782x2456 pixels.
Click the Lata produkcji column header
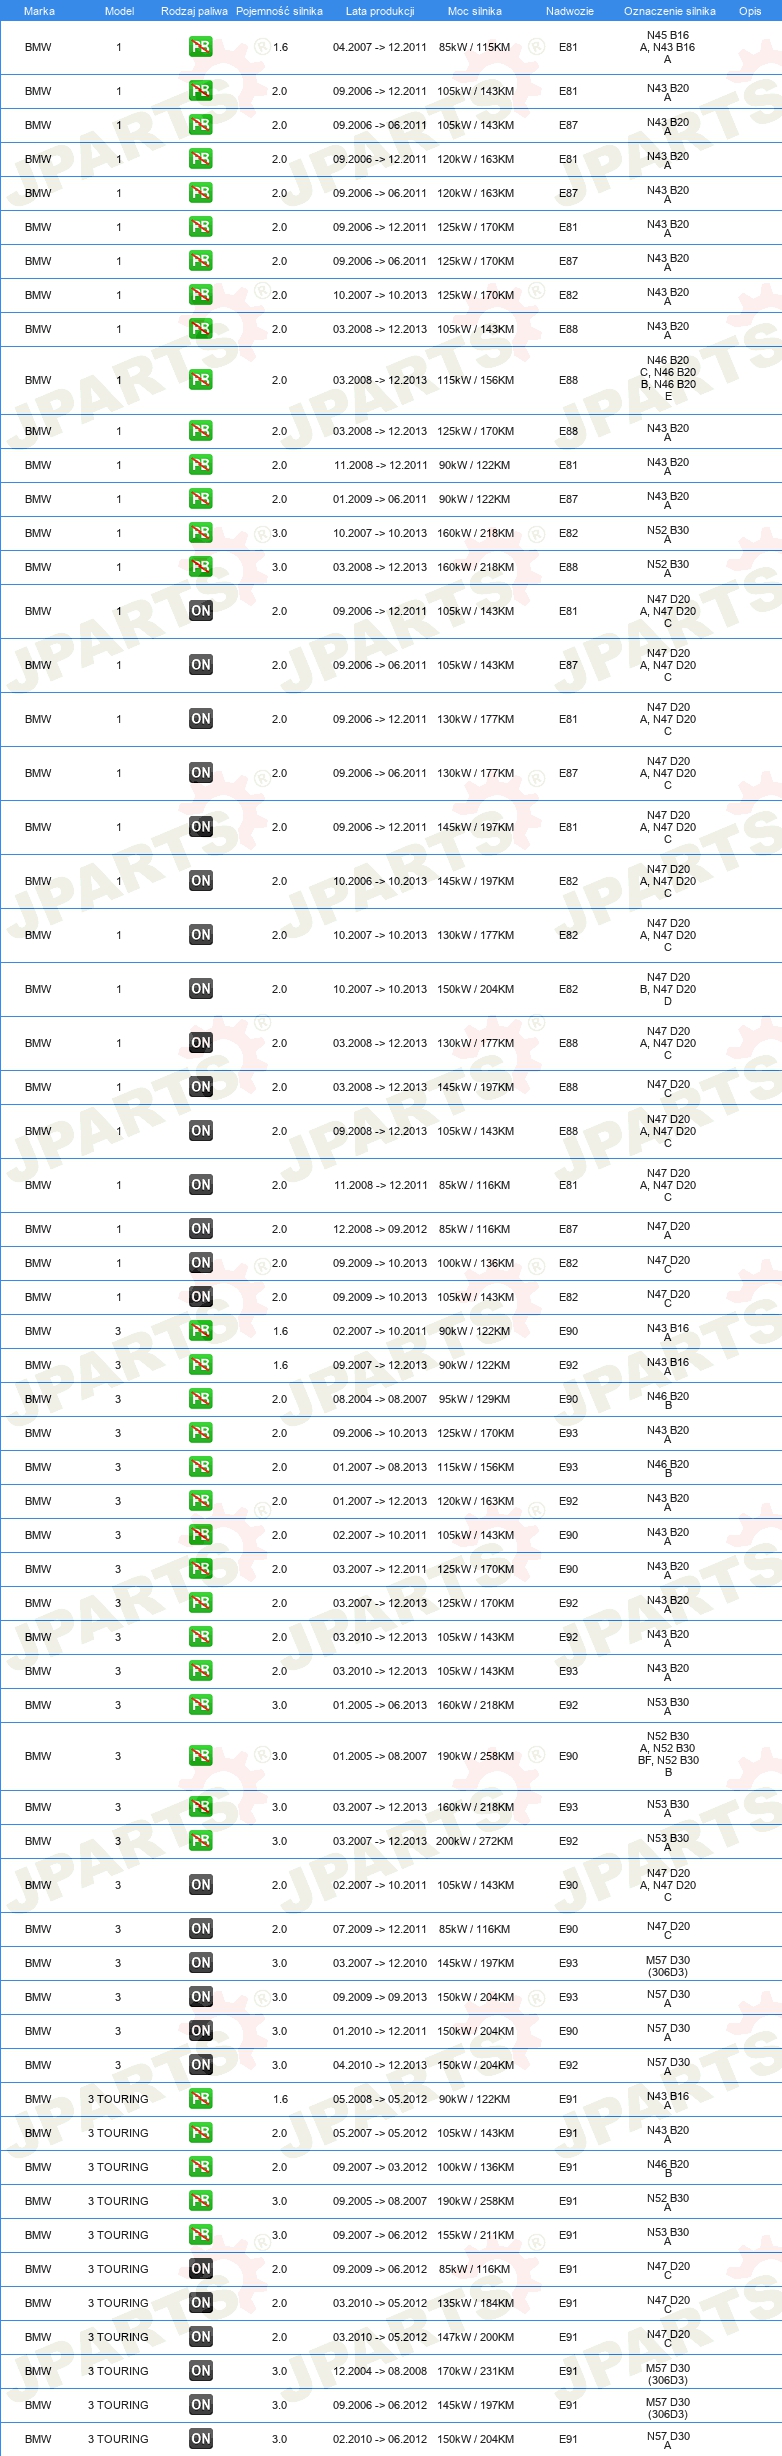click(x=380, y=11)
